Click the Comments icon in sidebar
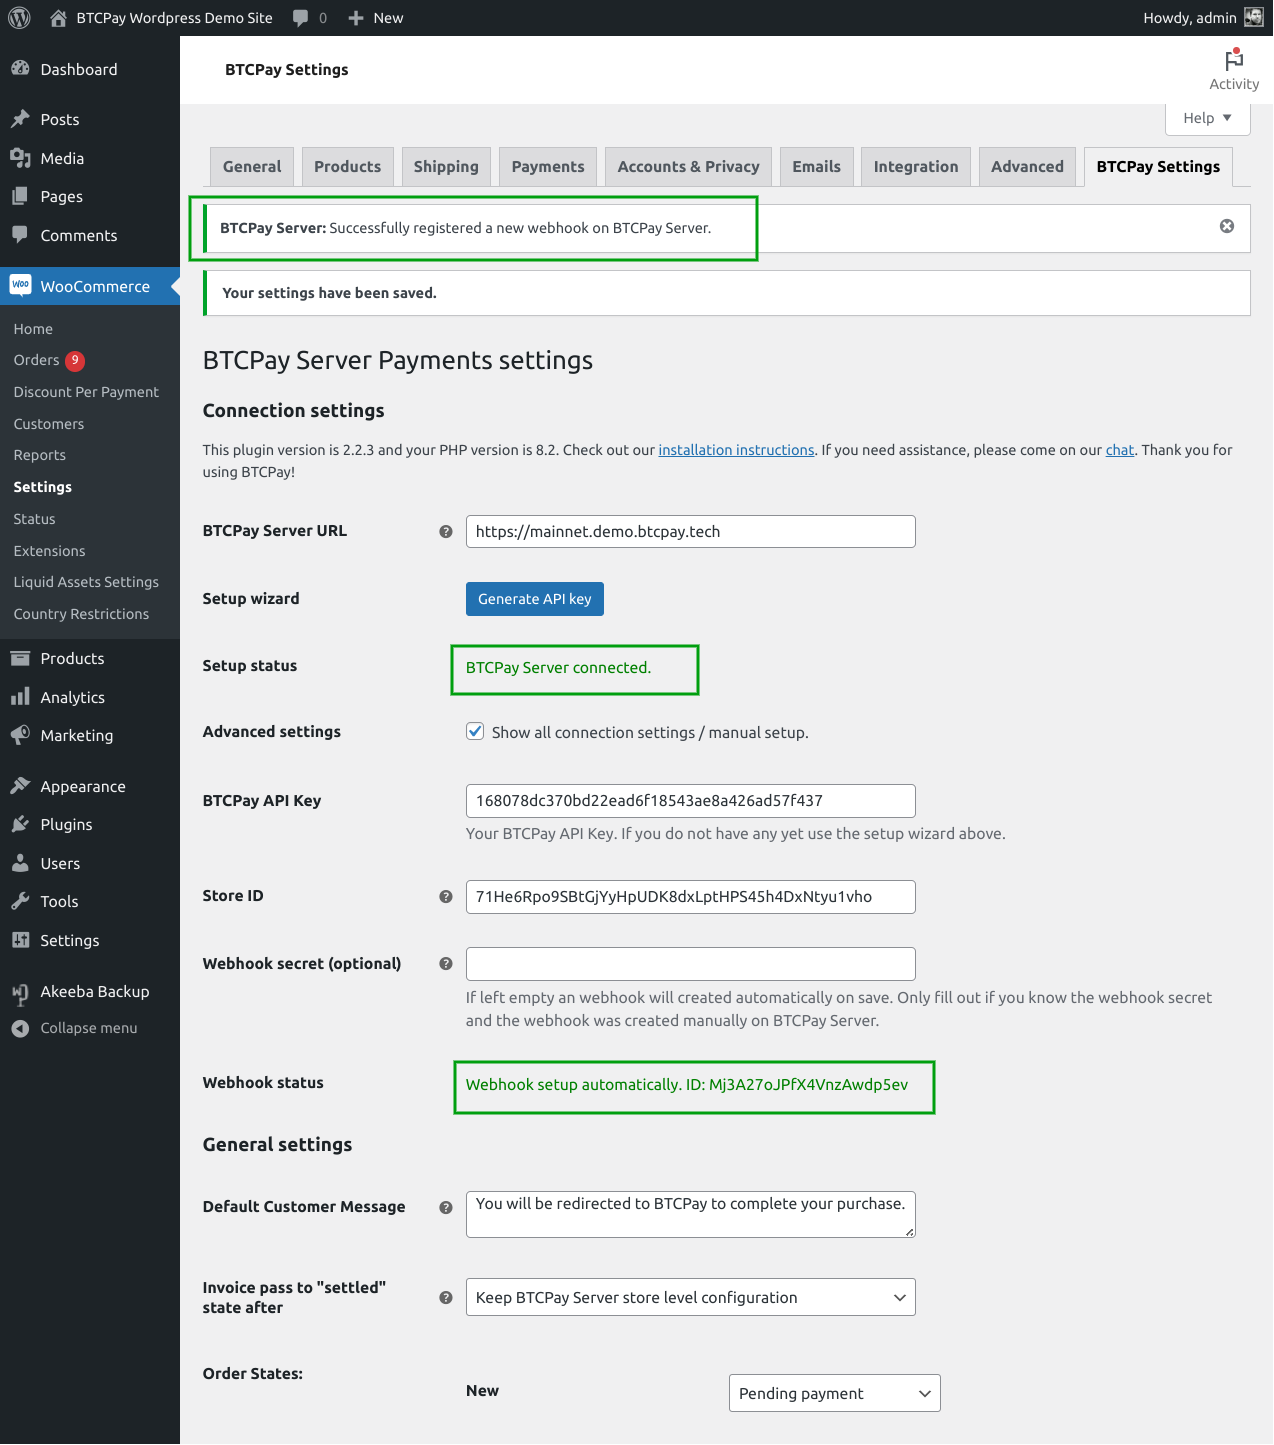This screenshot has height=1445, width=1274. 20,235
